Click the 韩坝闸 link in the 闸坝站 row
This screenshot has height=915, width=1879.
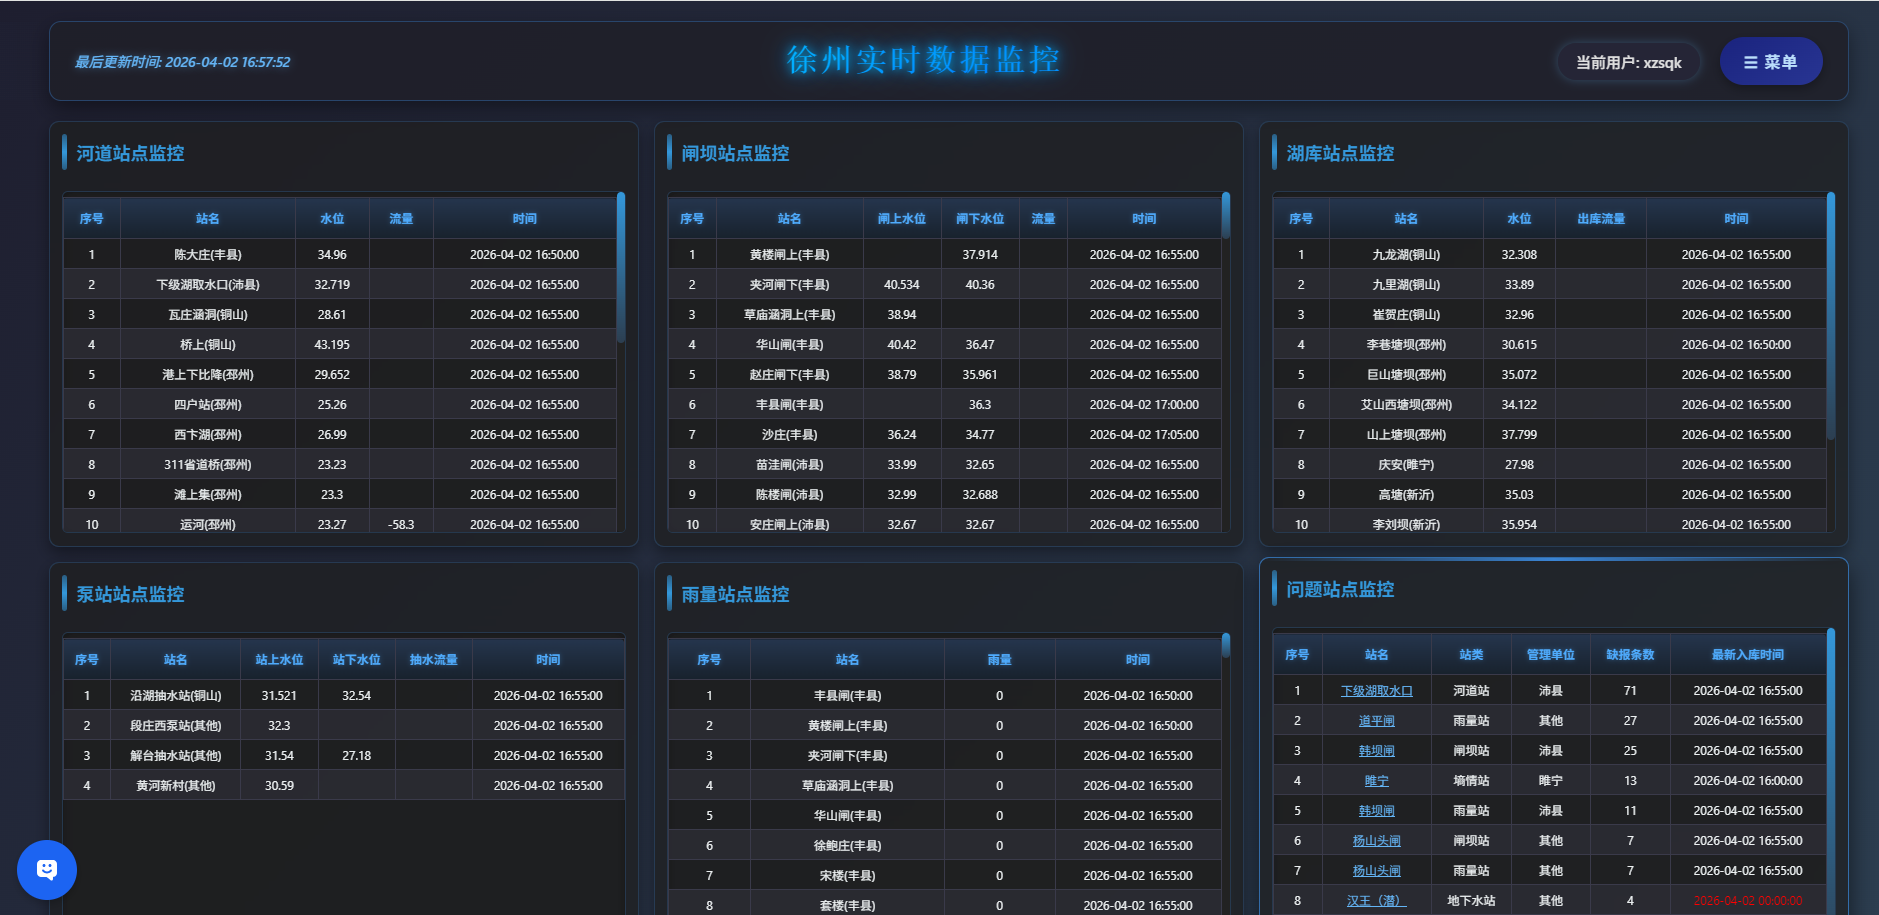pos(1376,751)
